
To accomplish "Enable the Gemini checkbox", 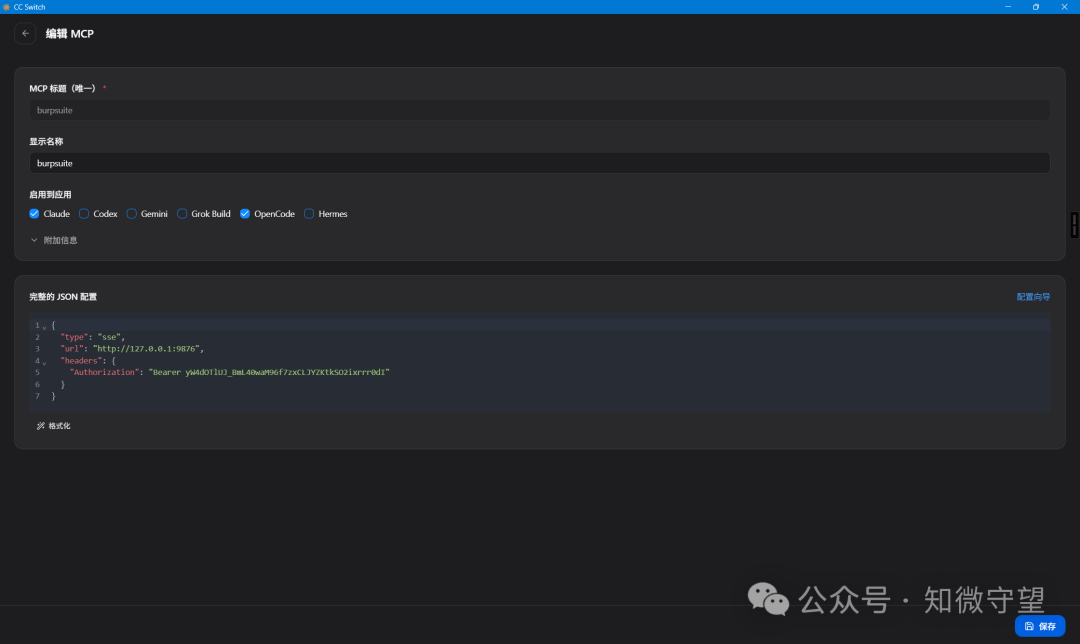I will pos(132,214).
